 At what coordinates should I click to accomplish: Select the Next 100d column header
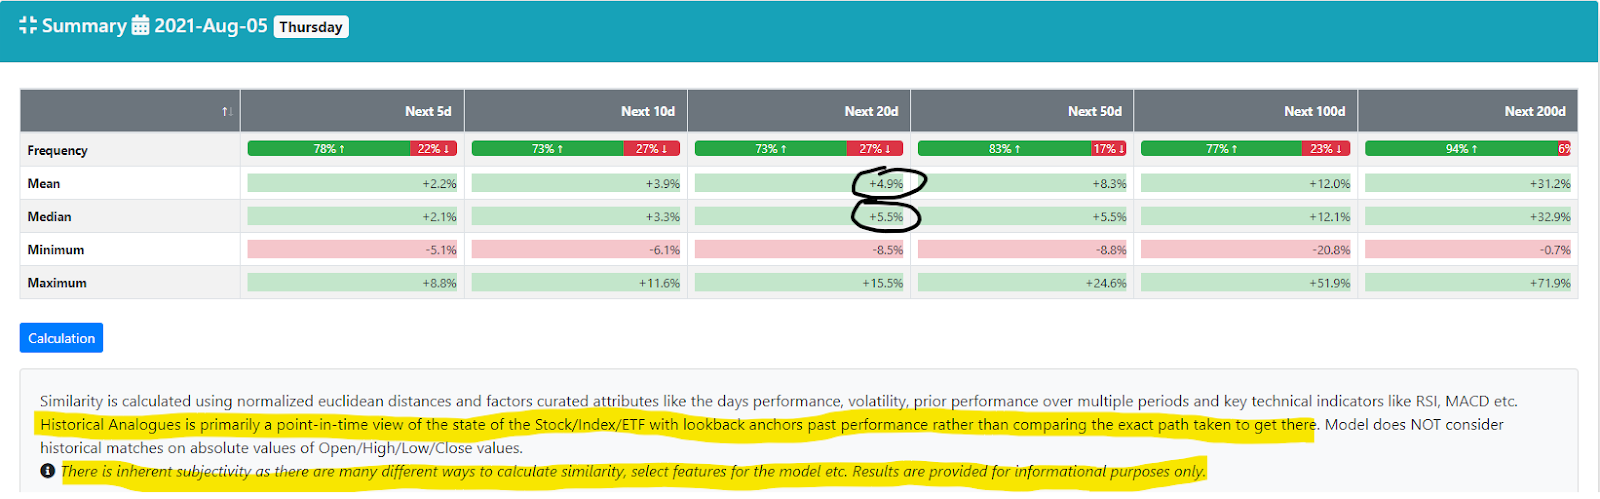[1314, 111]
